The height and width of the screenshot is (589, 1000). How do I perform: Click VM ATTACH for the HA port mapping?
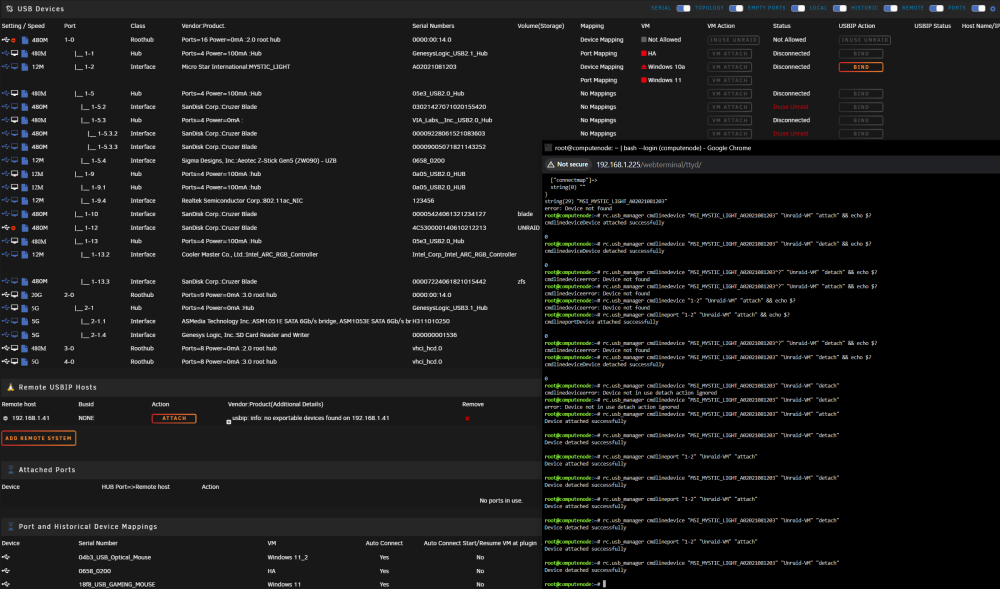point(730,54)
